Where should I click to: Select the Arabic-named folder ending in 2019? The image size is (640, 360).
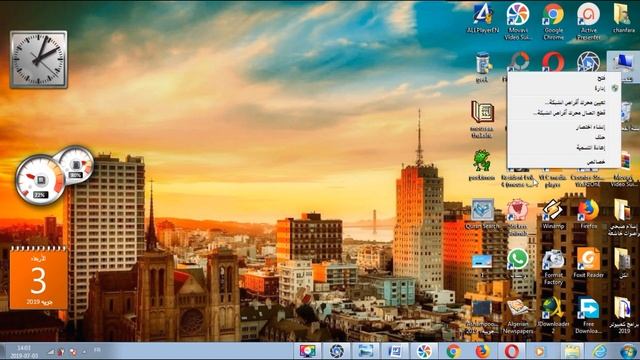click(623, 316)
